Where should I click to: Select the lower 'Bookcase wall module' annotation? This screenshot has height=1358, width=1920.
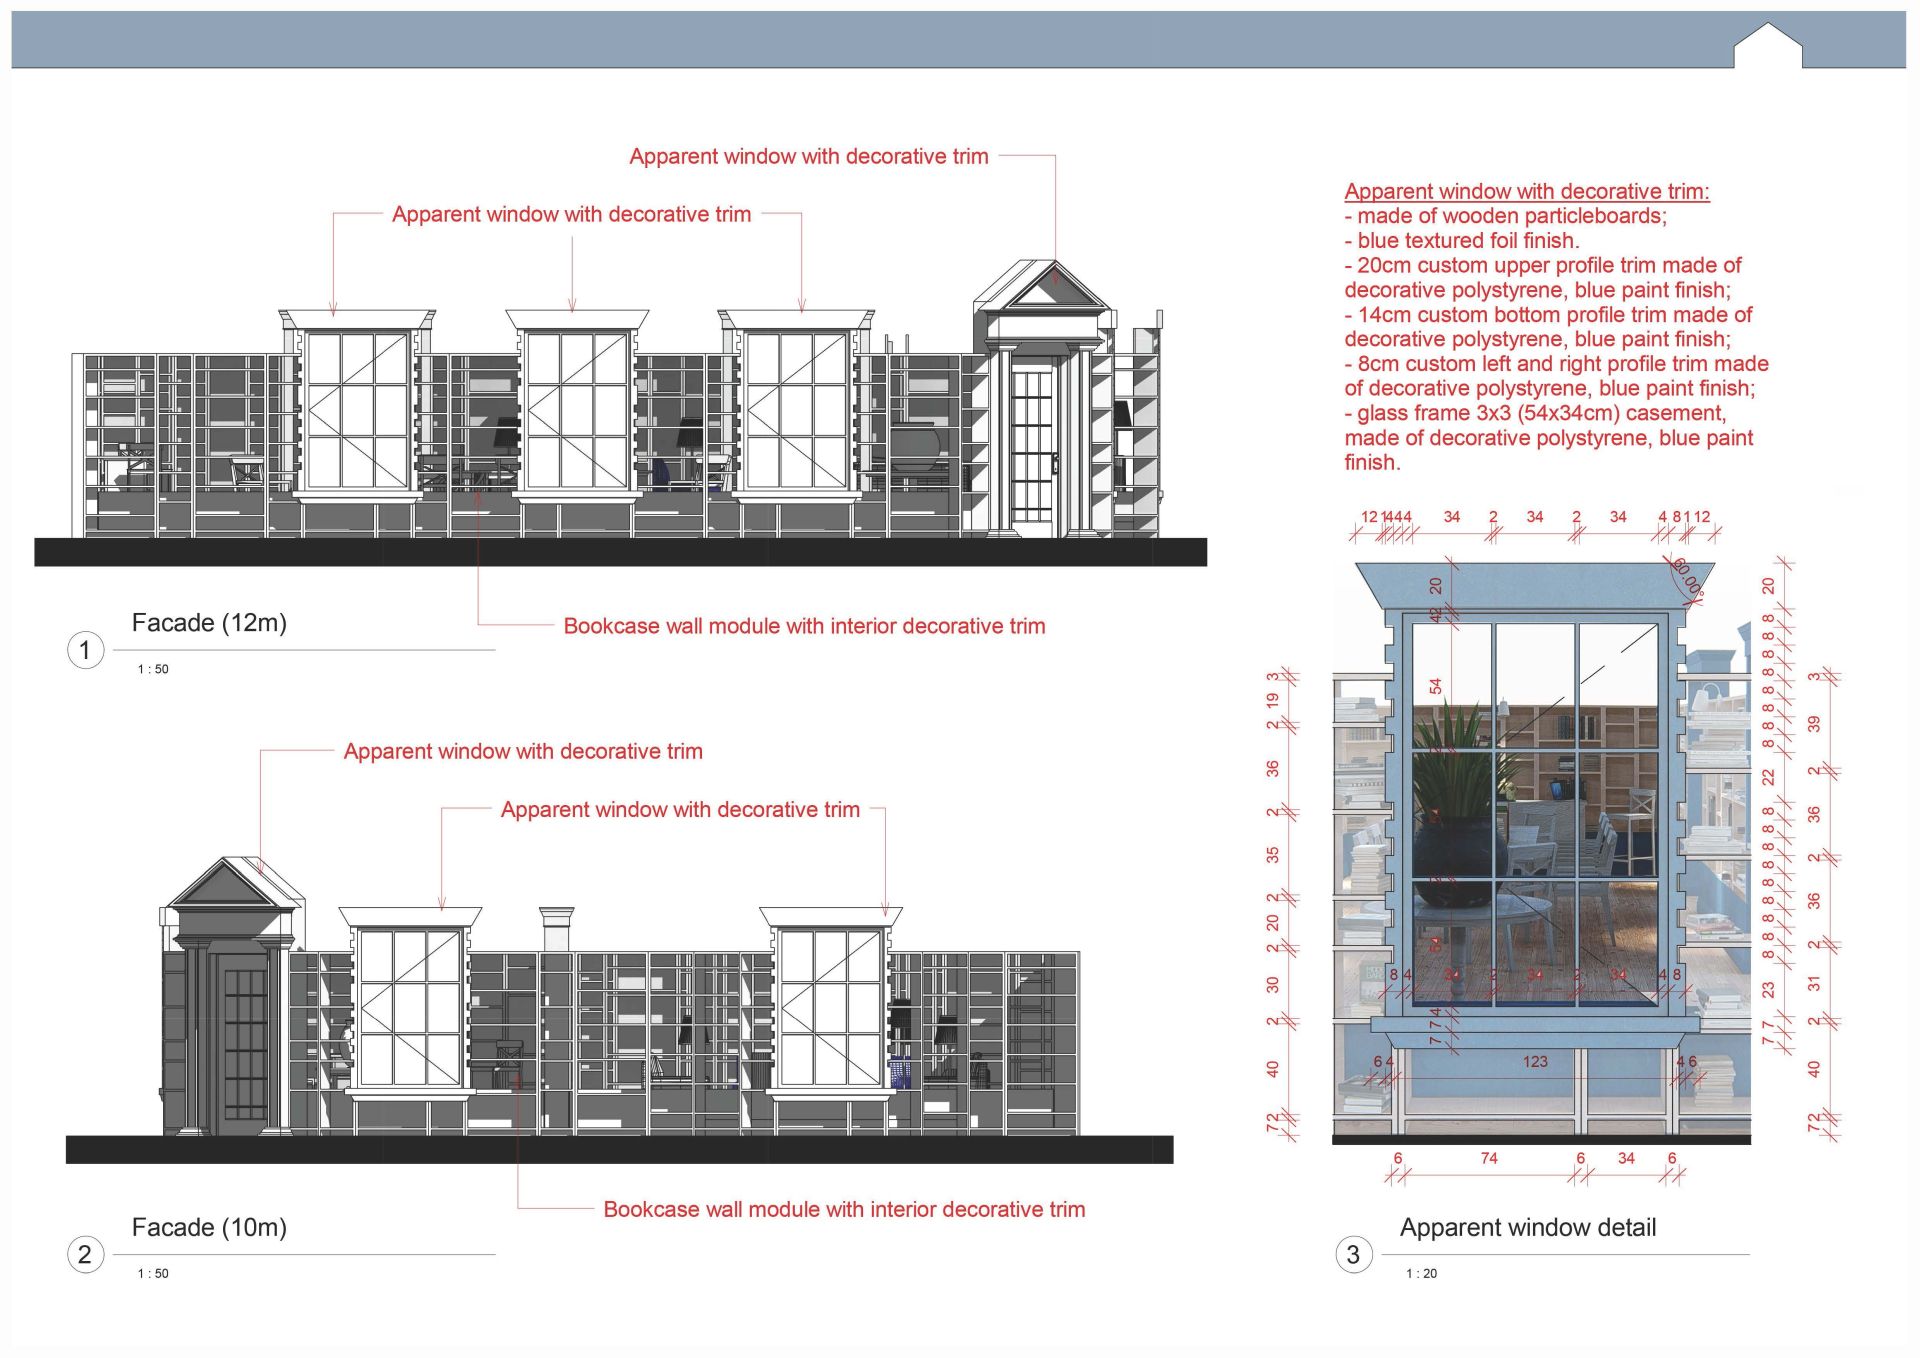[844, 1209]
